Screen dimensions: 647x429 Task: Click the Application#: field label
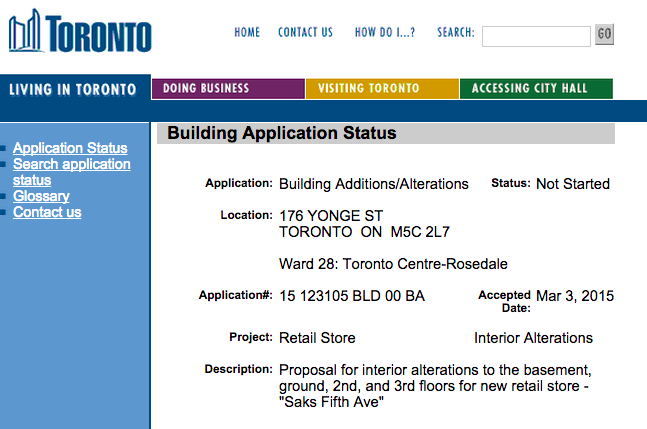(236, 295)
